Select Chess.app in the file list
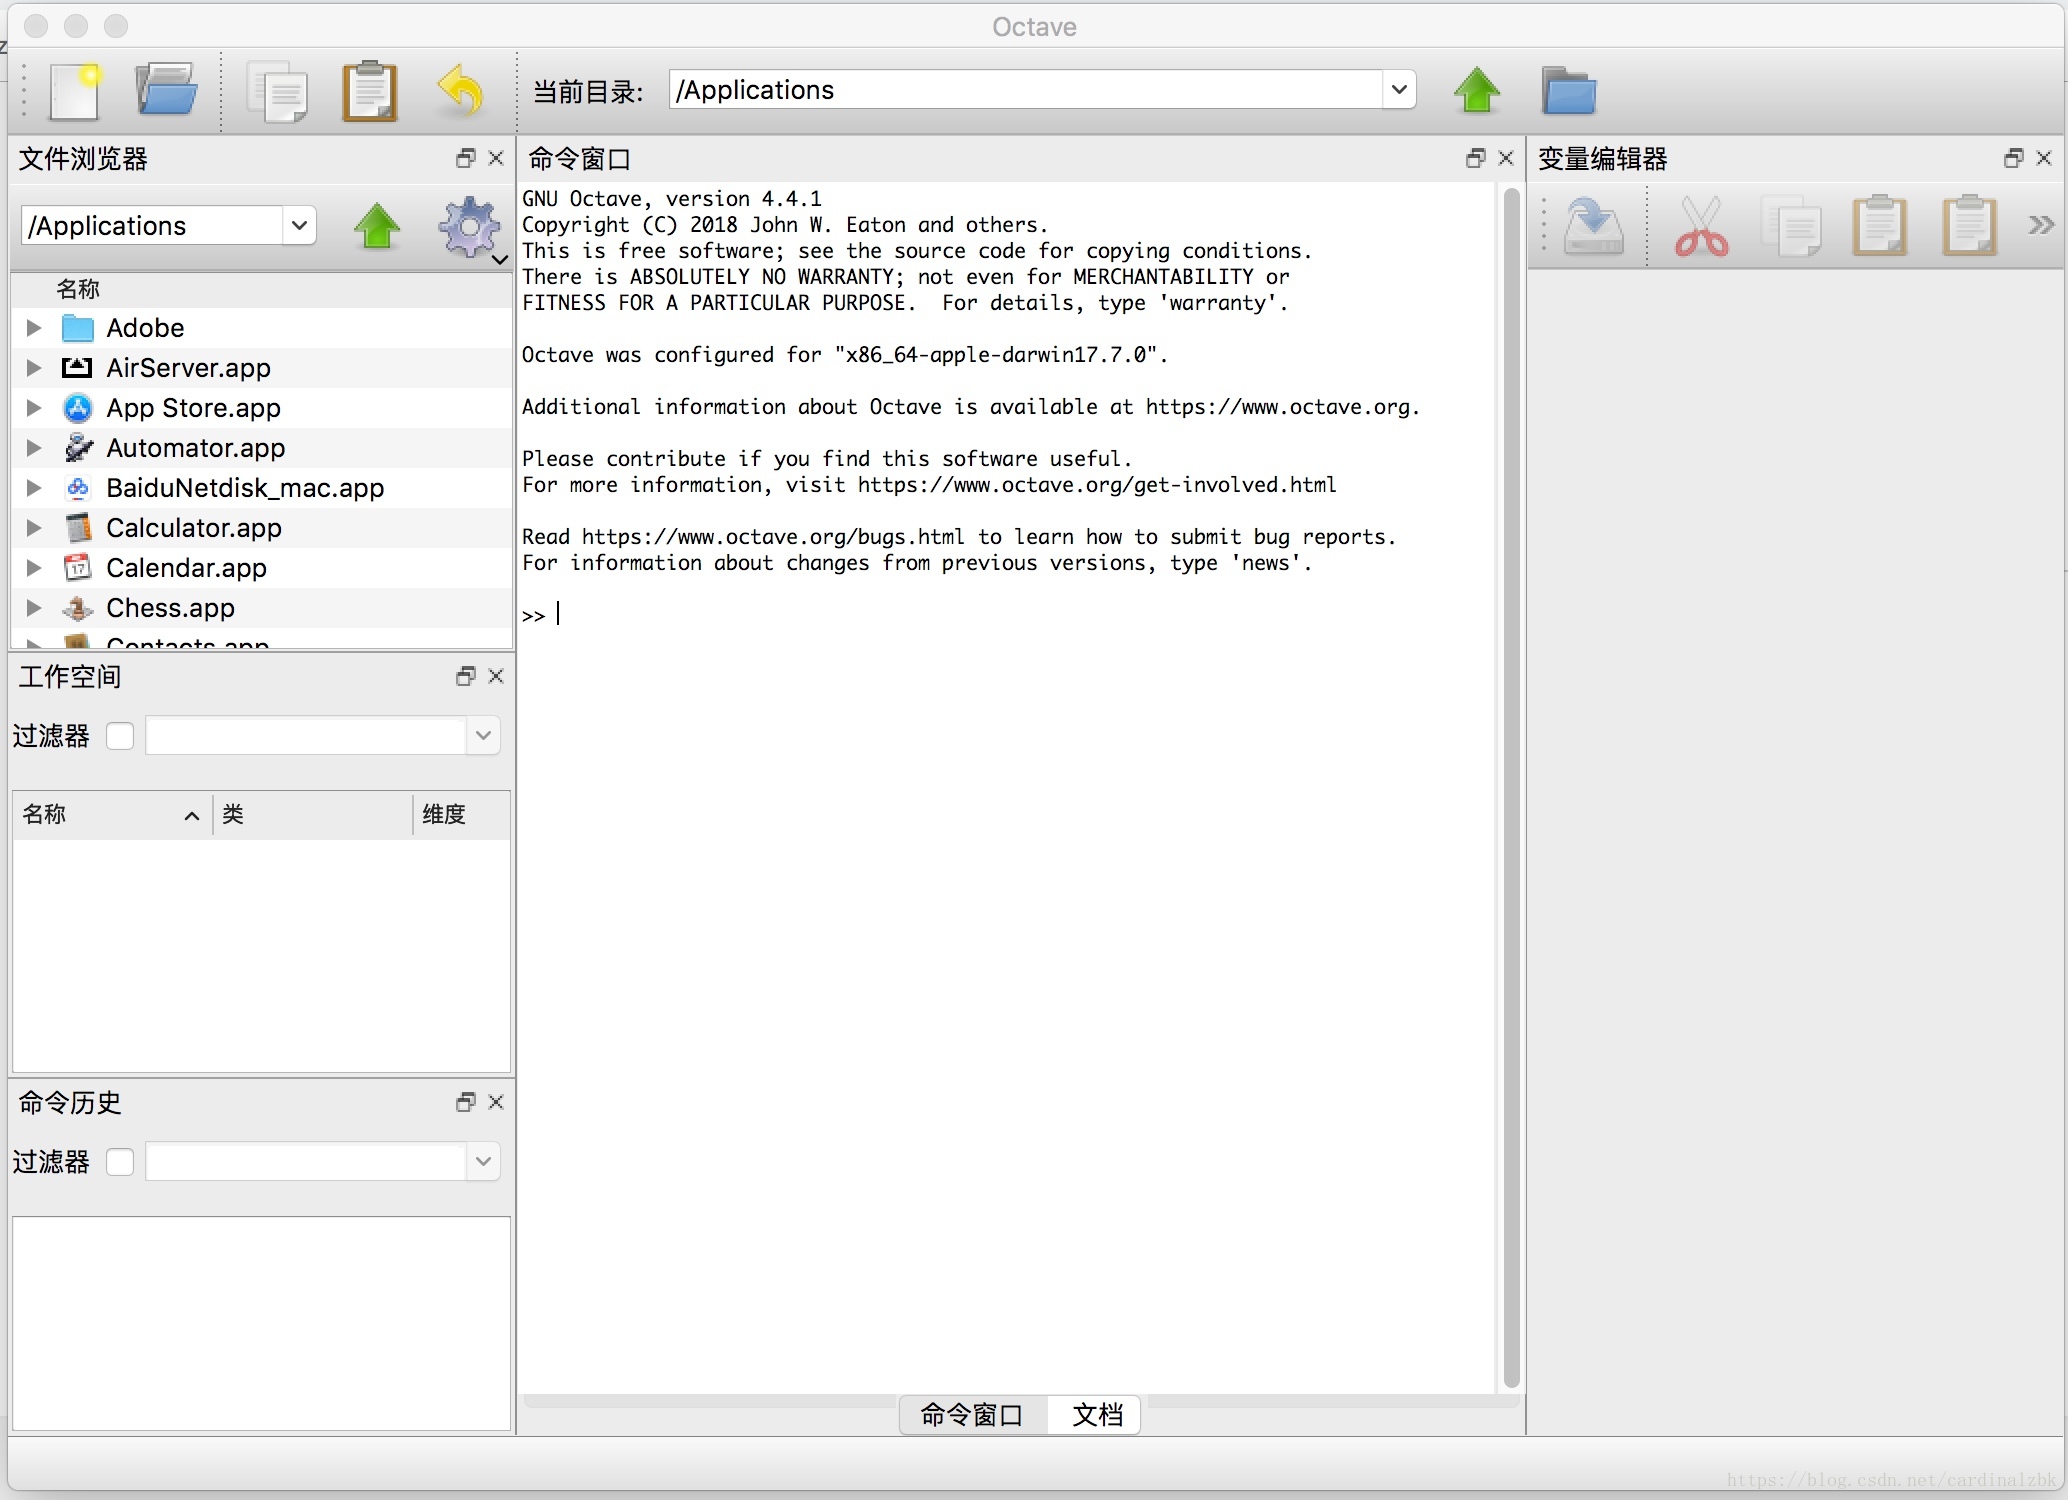Image resolution: width=2068 pixels, height=1500 pixels. [262, 608]
